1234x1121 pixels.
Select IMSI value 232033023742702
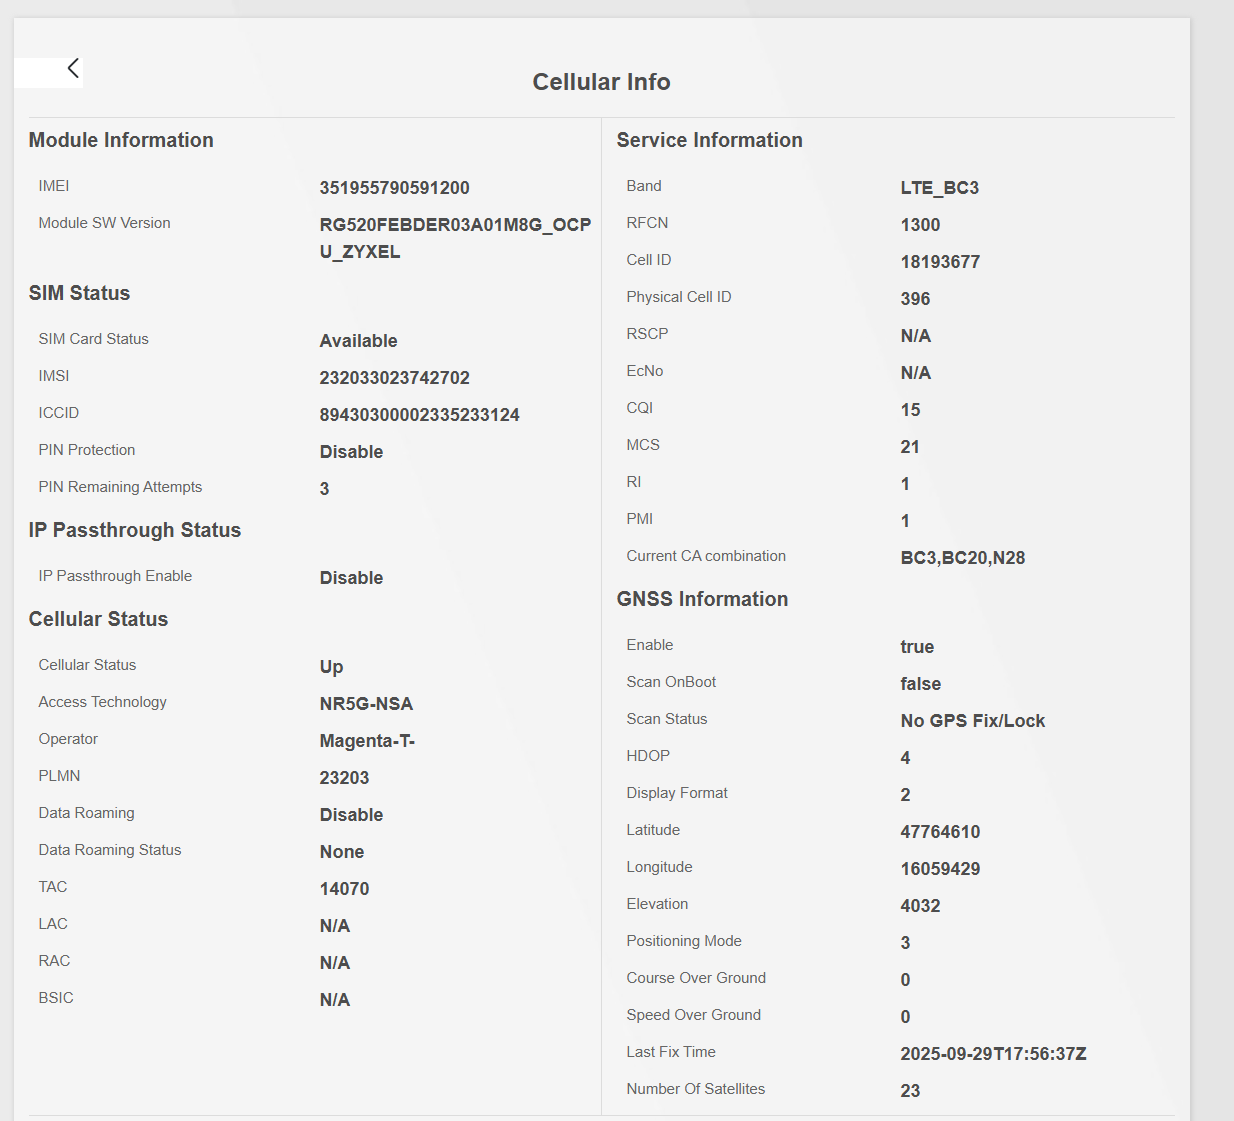(394, 378)
